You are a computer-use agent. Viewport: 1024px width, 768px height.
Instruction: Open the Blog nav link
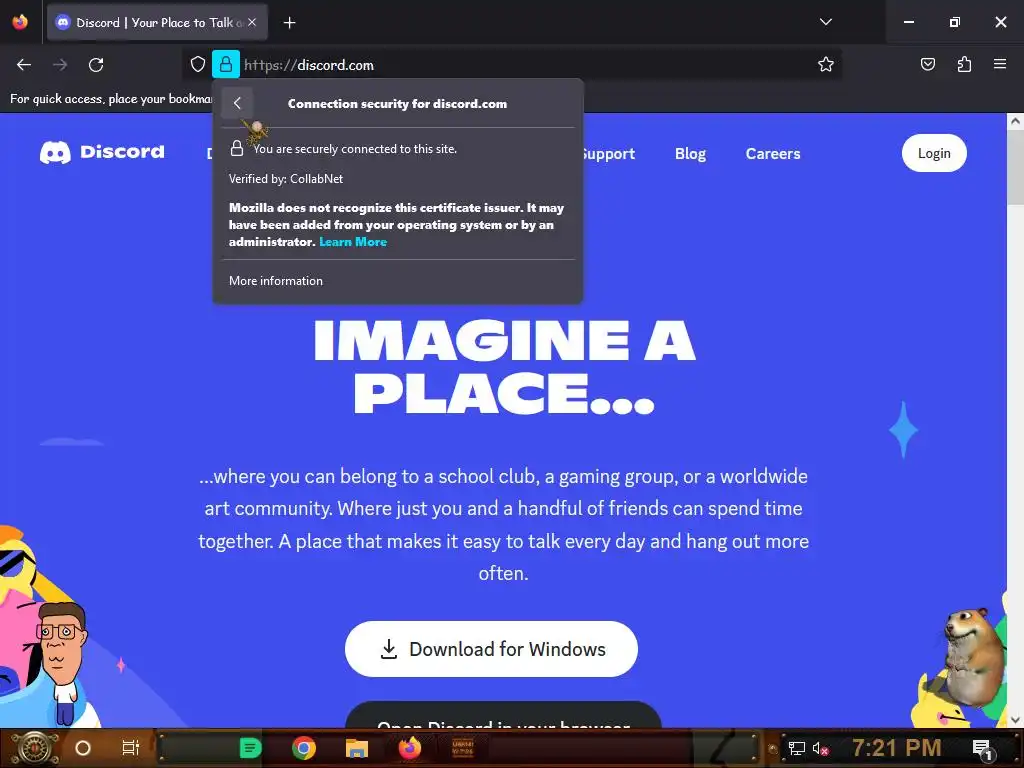[690, 153]
